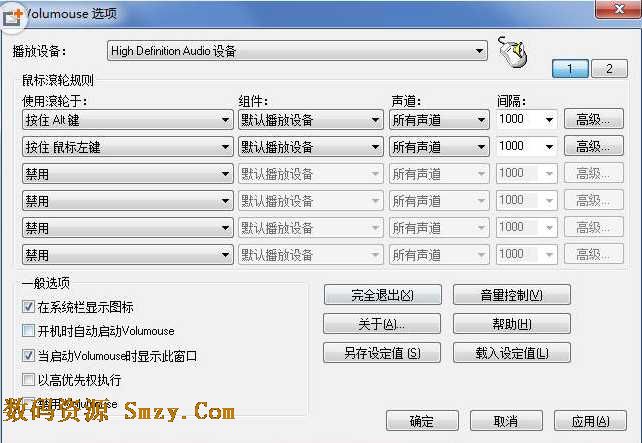Open 组件 dropdown in the 按住 Alt 键 row
Viewport: 642px width, 443px height.
(x=311, y=120)
